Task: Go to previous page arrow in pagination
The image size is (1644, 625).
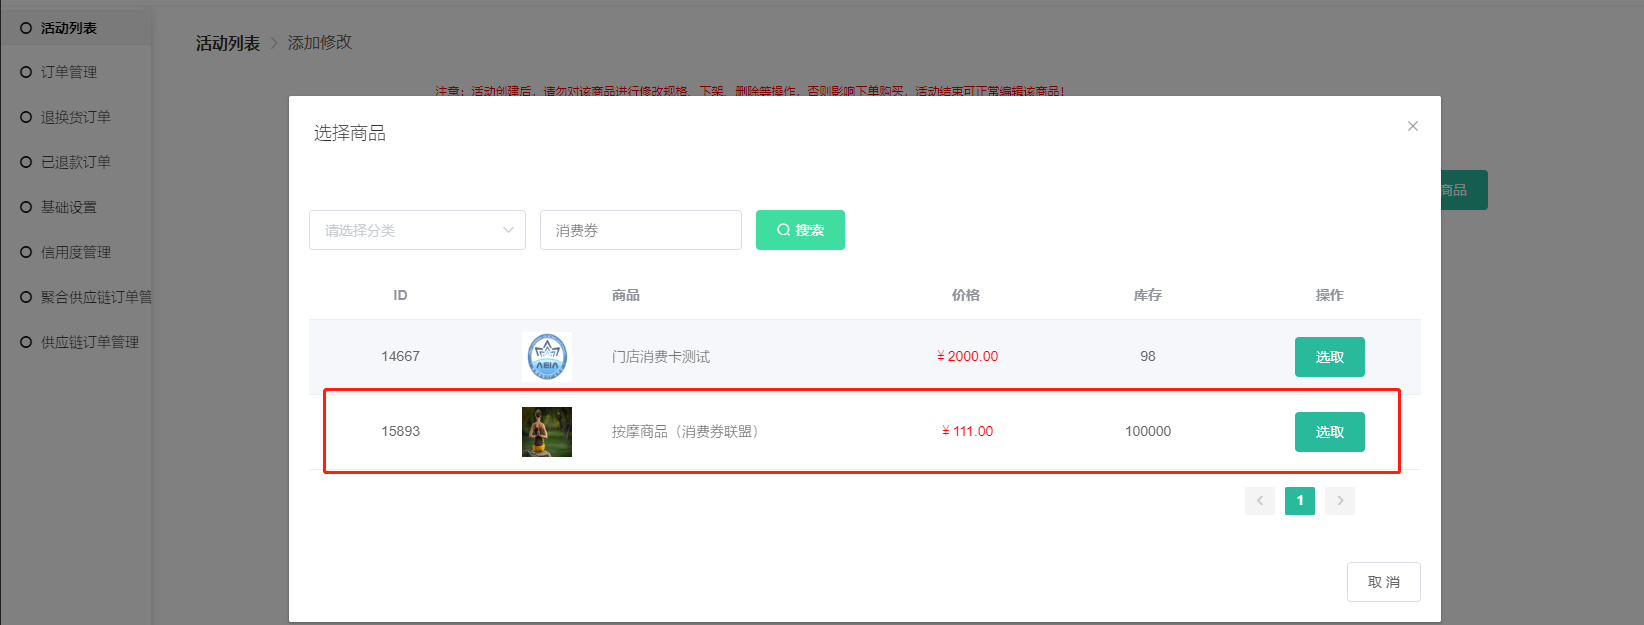Action: 1260,501
